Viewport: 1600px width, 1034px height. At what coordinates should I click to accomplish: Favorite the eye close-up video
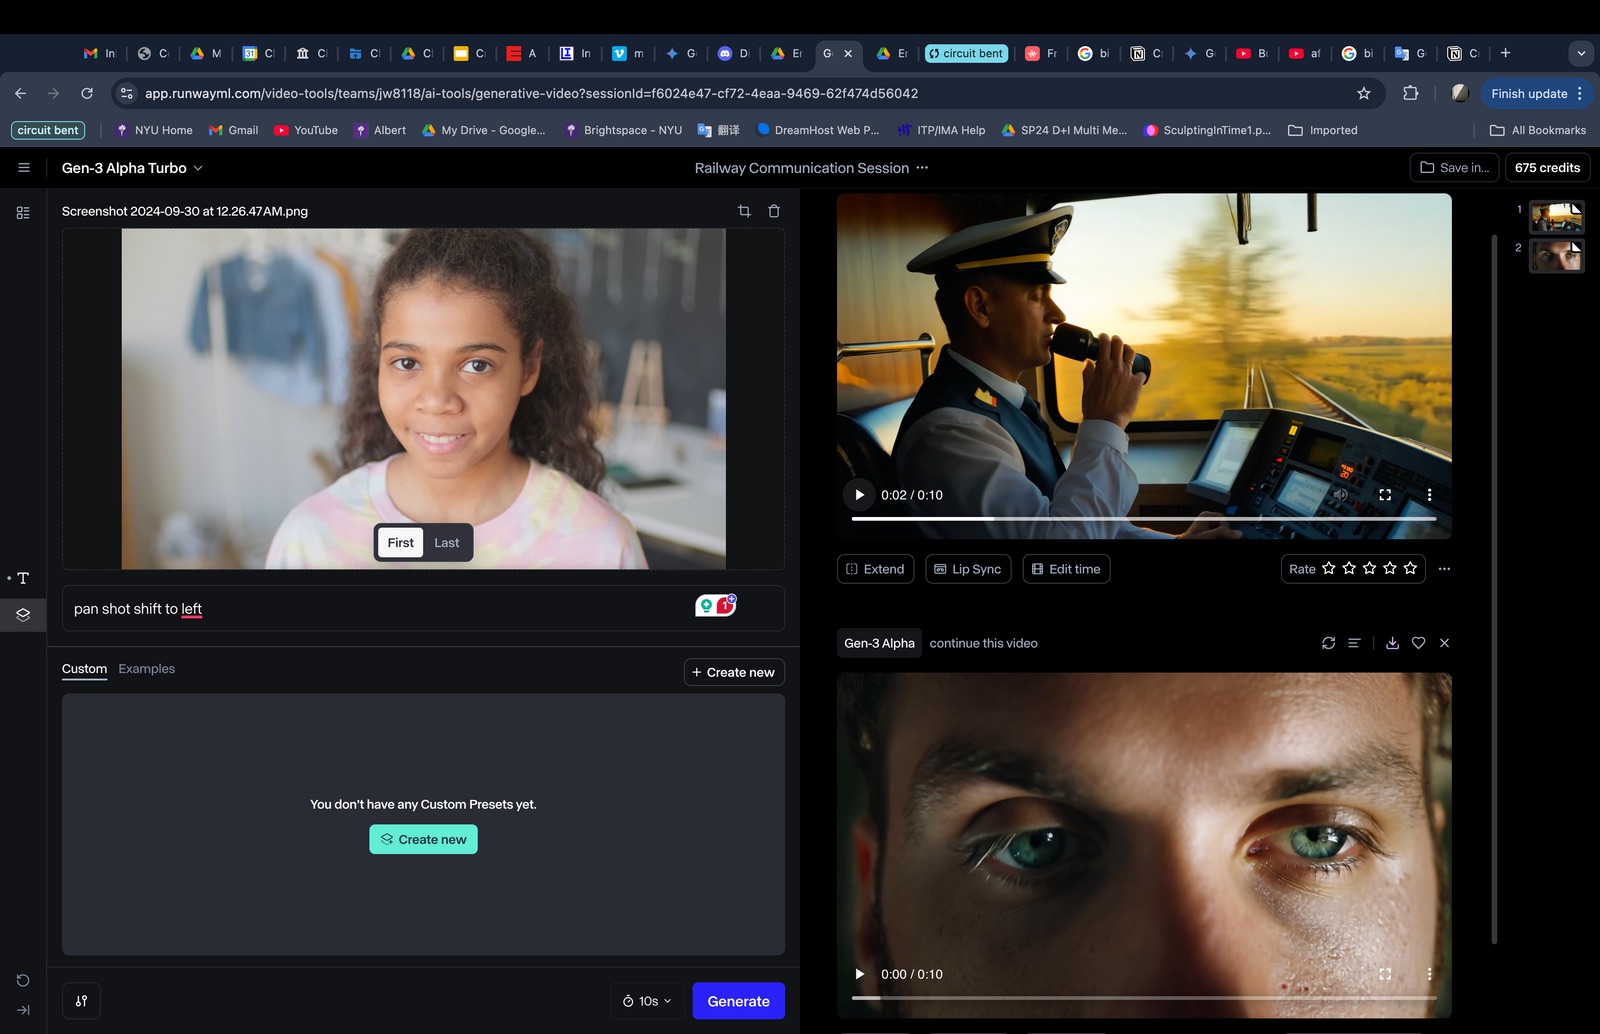tap(1418, 643)
